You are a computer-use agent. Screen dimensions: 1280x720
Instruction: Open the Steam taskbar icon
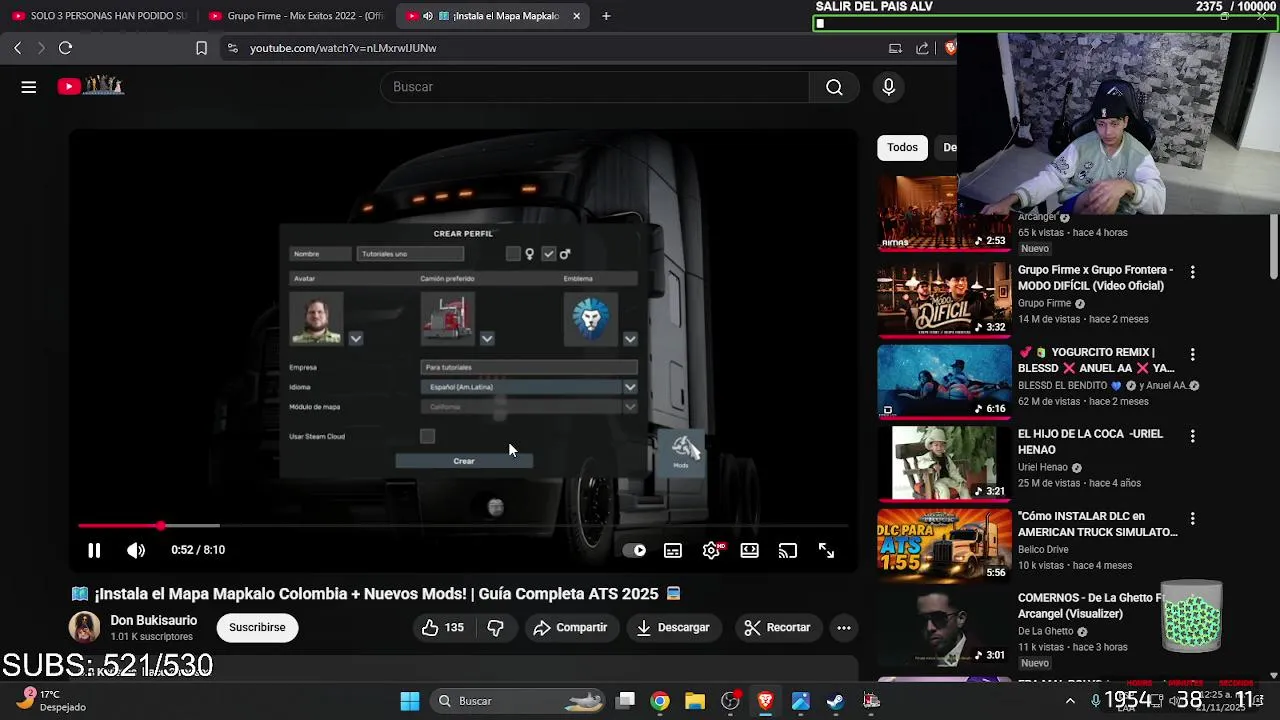pyautogui.click(x=835, y=701)
